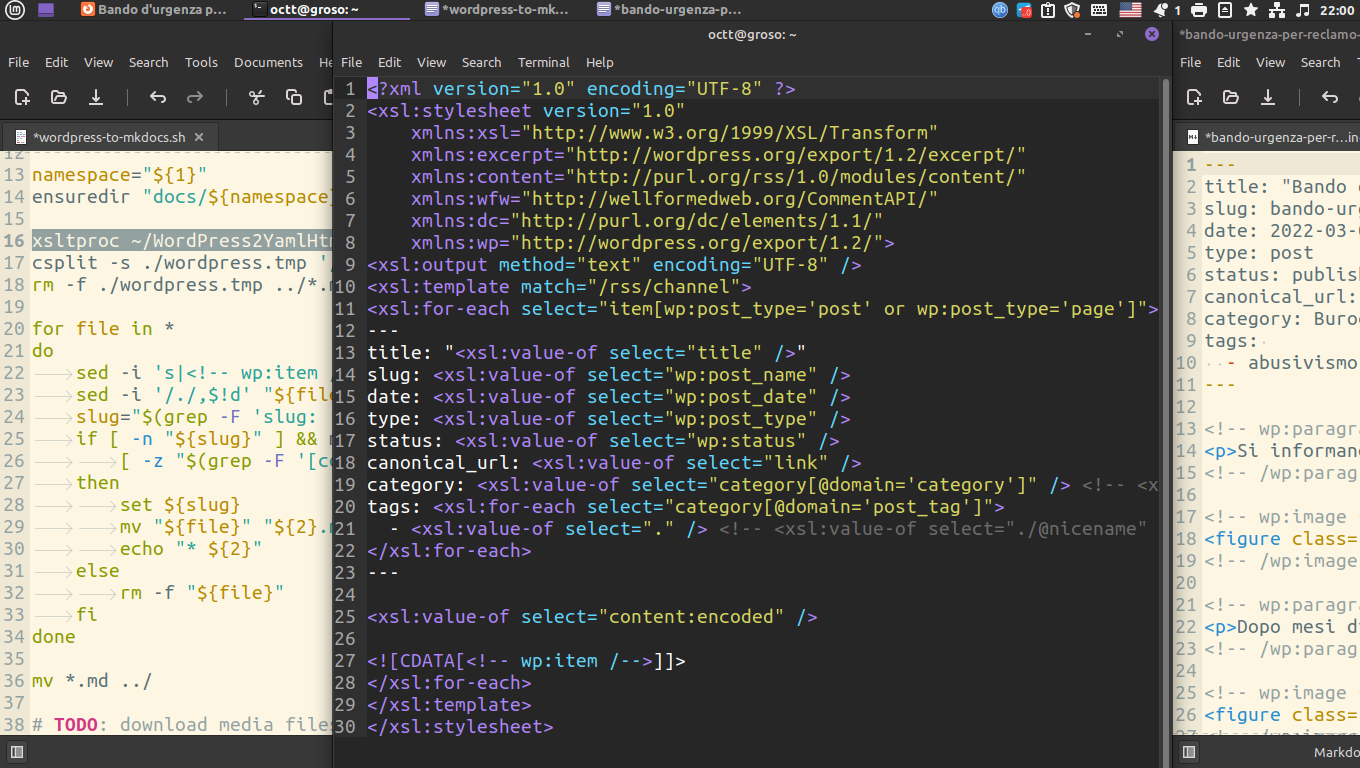Open the update manager shield icon

pyautogui.click(x=1073, y=10)
